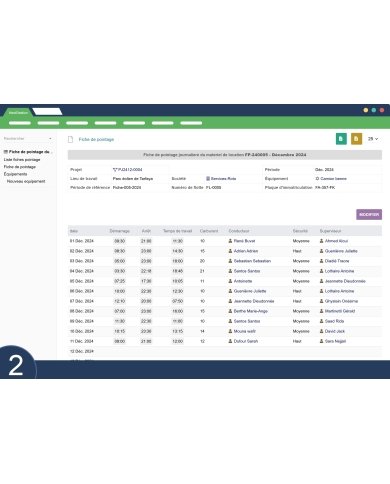This screenshot has height=484, width=390.
Task: Click the Temps de travail column header
Action: pos(177,231)
